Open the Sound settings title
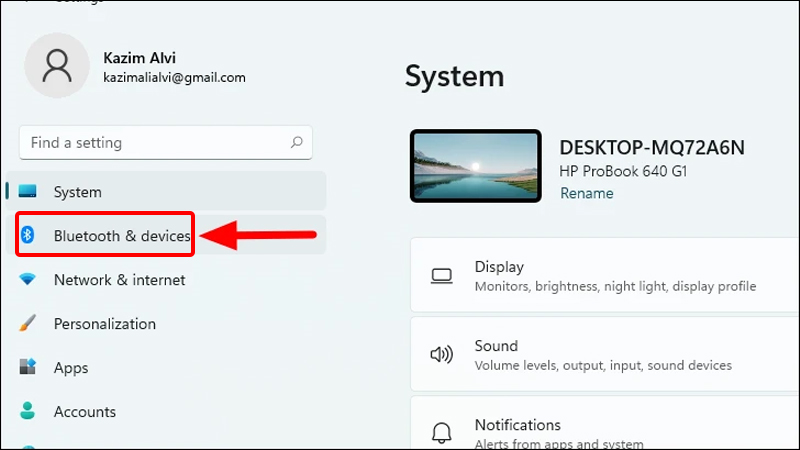The image size is (800, 450). pos(496,346)
